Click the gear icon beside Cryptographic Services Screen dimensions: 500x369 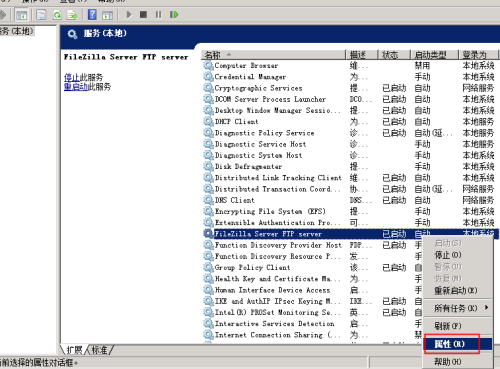[x=208, y=88]
